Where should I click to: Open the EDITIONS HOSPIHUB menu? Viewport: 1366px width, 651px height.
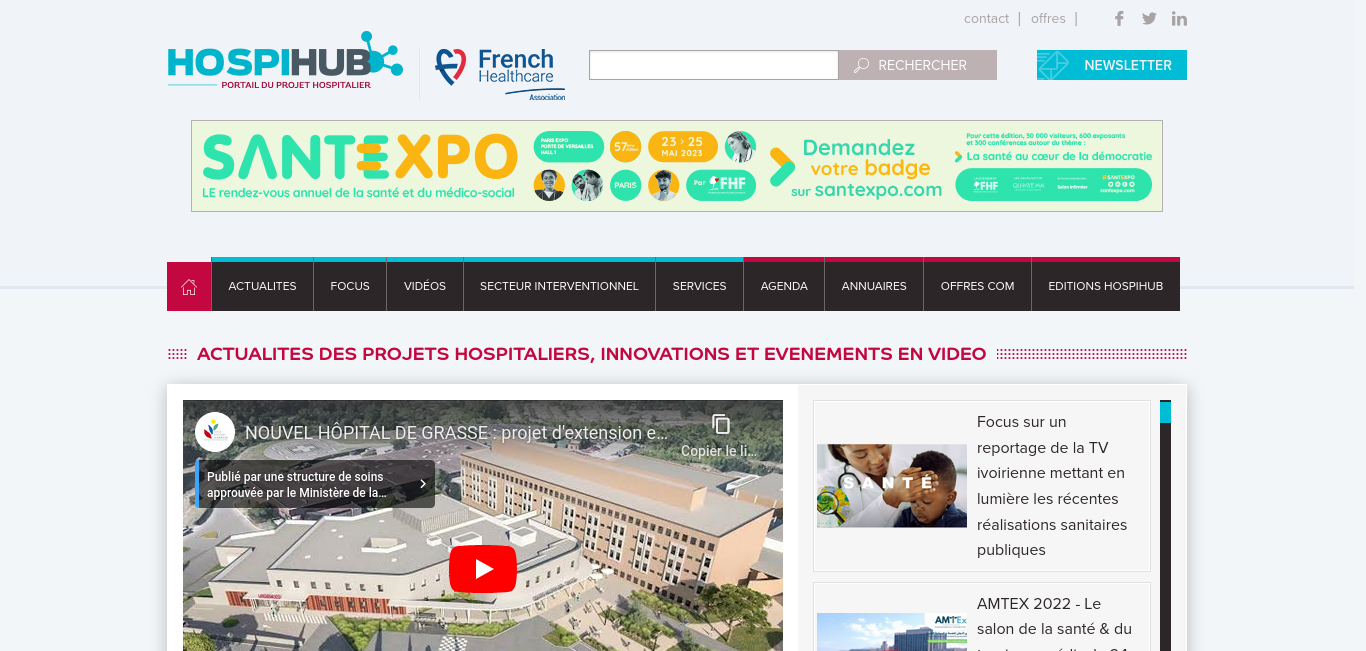coord(1106,286)
